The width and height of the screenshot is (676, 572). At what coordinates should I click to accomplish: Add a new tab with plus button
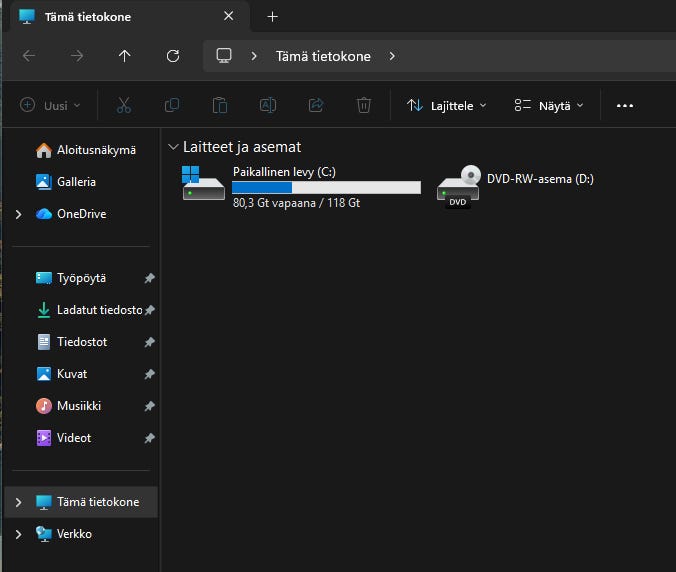273,17
